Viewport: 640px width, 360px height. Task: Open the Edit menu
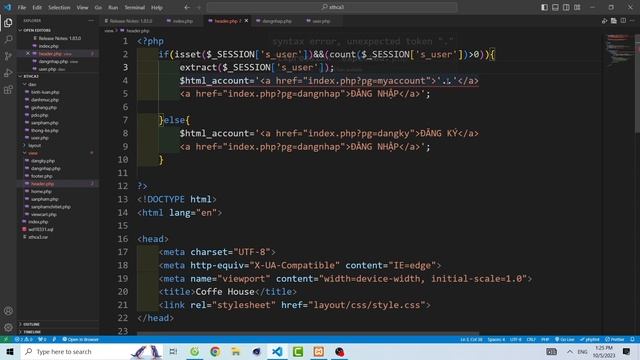37,7
